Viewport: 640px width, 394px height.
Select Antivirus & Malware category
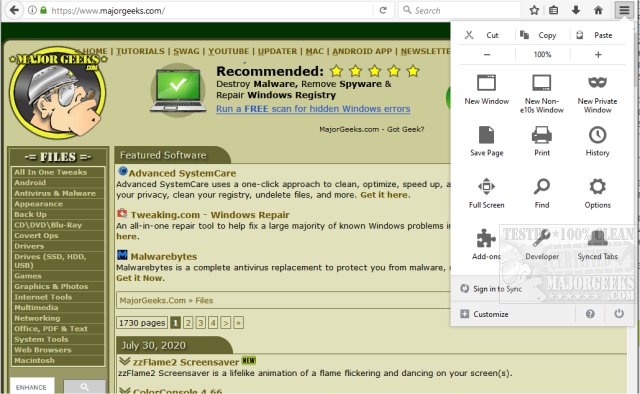click(x=58, y=194)
